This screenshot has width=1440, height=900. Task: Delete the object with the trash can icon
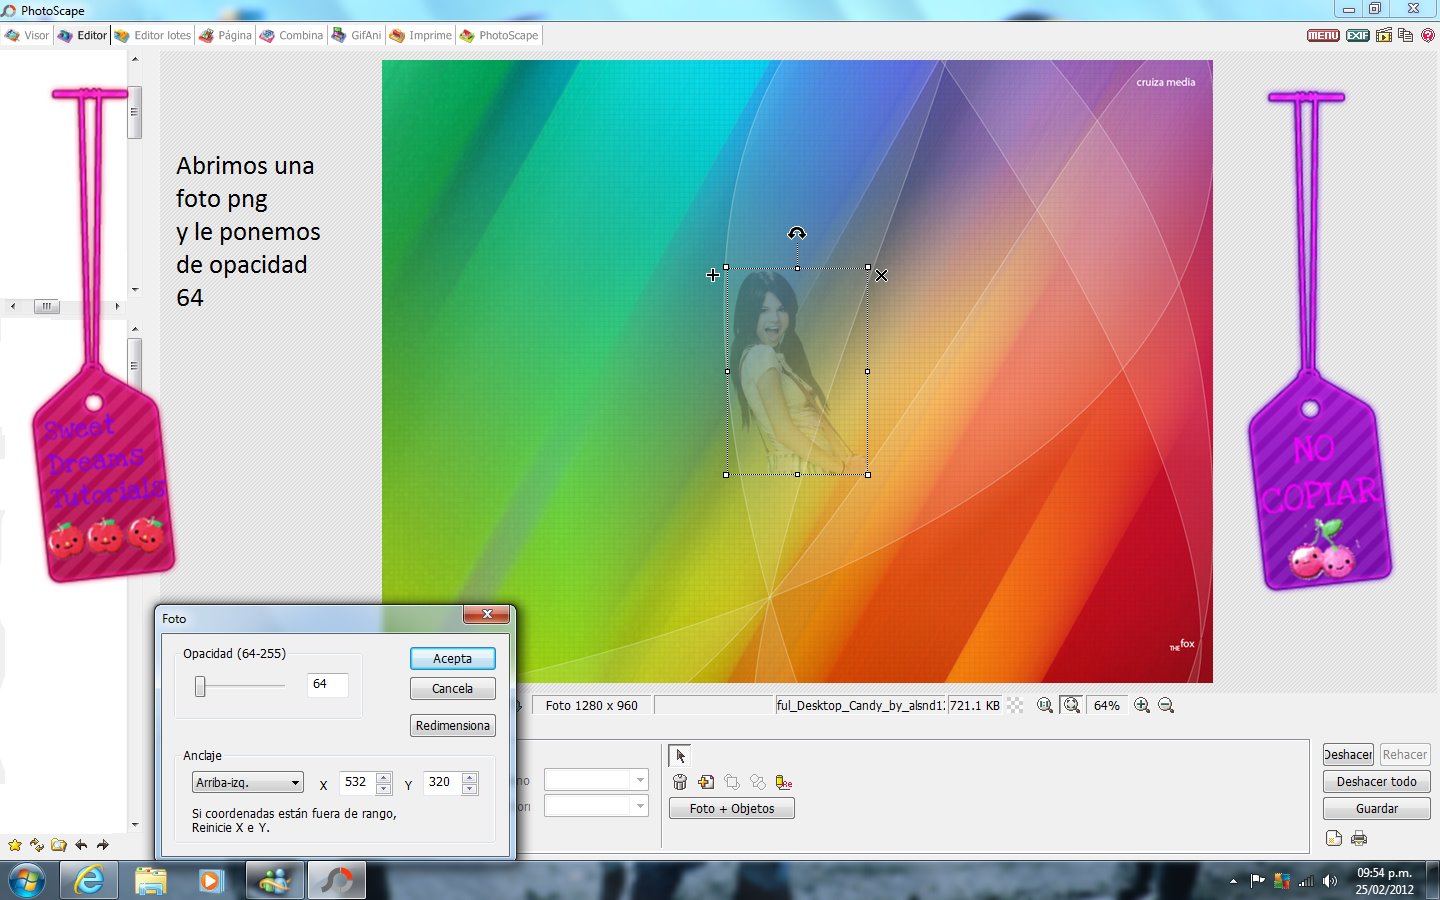coord(680,782)
